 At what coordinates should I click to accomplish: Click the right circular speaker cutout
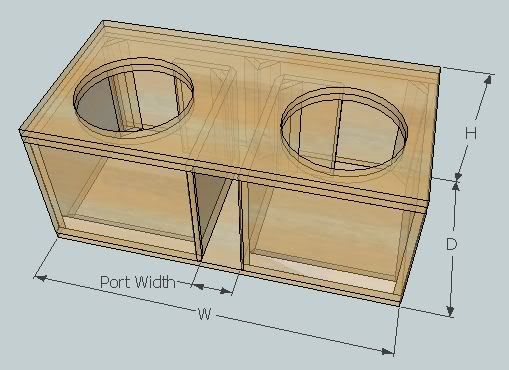[344, 131]
